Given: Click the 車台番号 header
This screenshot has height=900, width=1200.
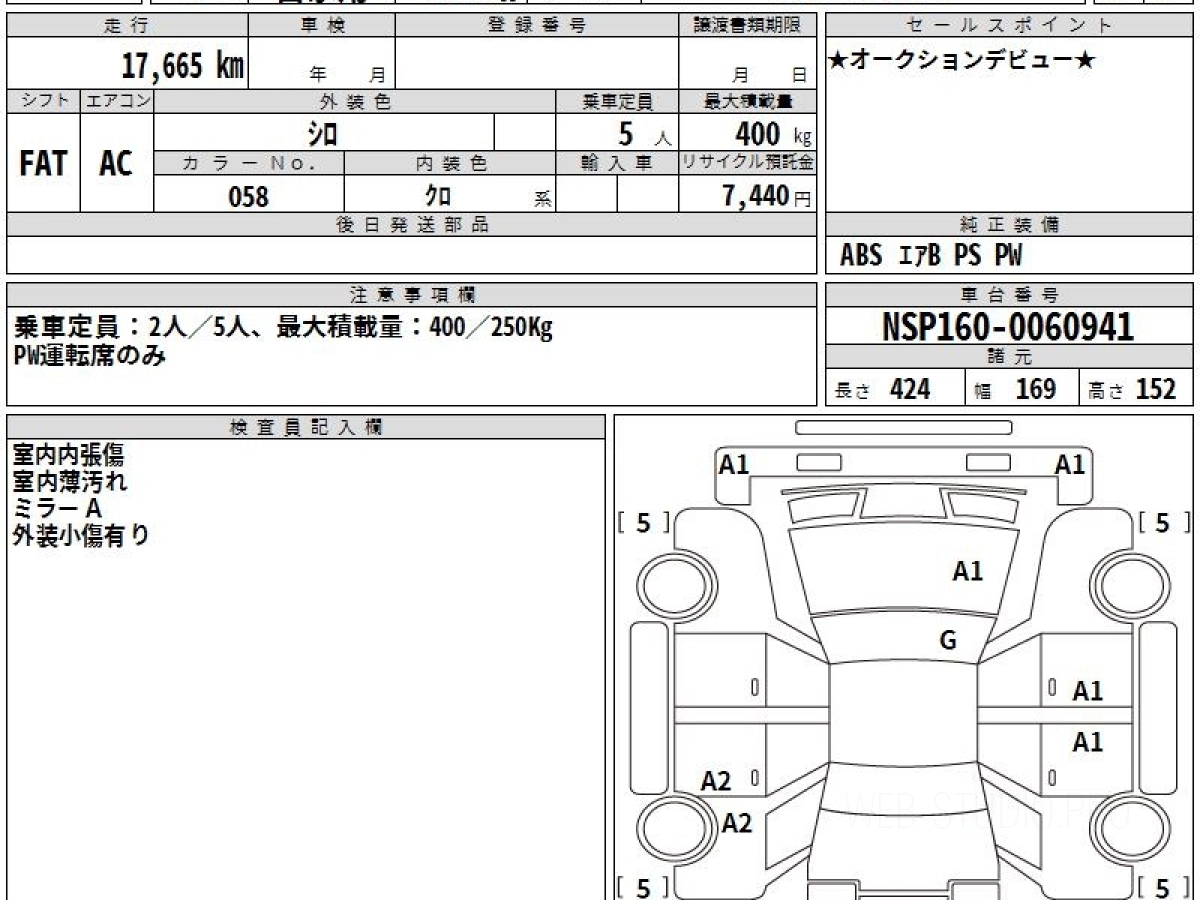Looking at the screenshot, I should pyautogui.click(x=1010, y=295).
